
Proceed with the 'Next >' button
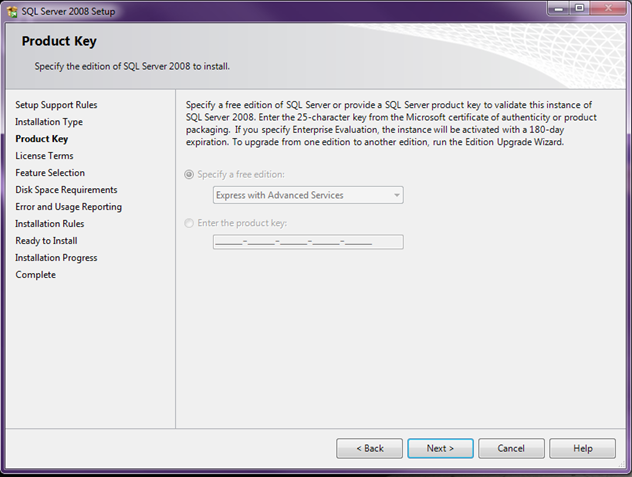440,448
